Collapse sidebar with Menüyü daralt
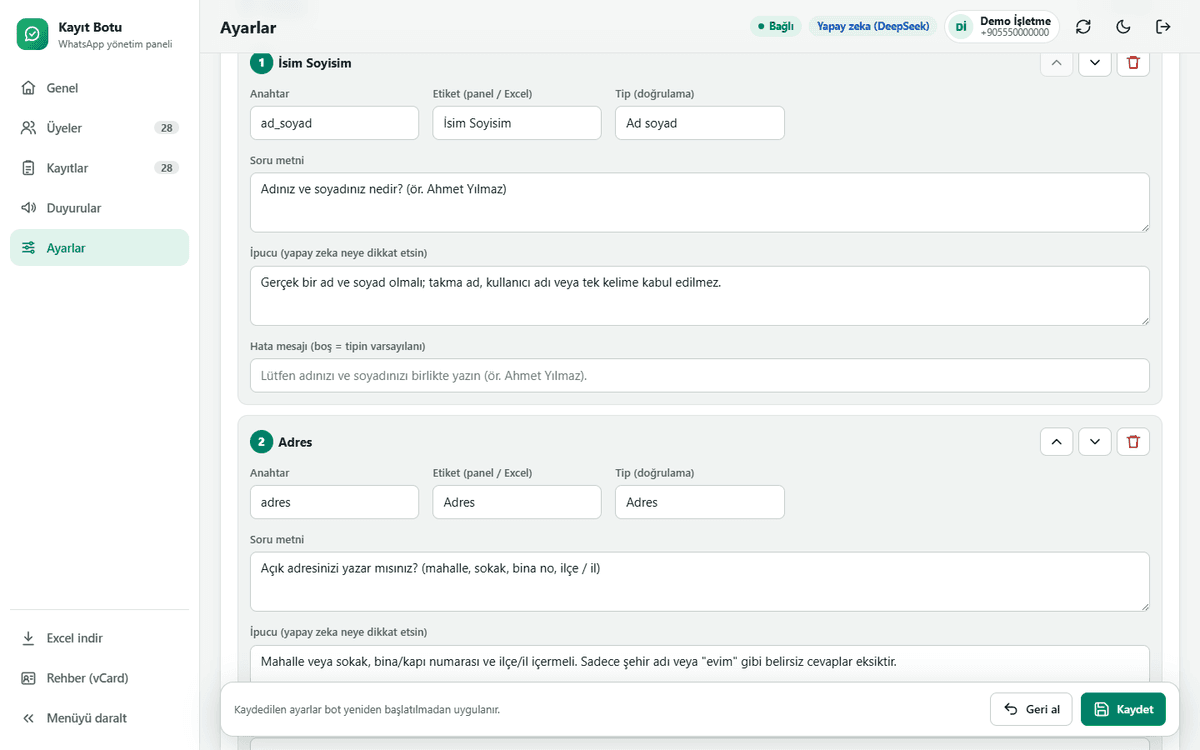 (99, 718)
